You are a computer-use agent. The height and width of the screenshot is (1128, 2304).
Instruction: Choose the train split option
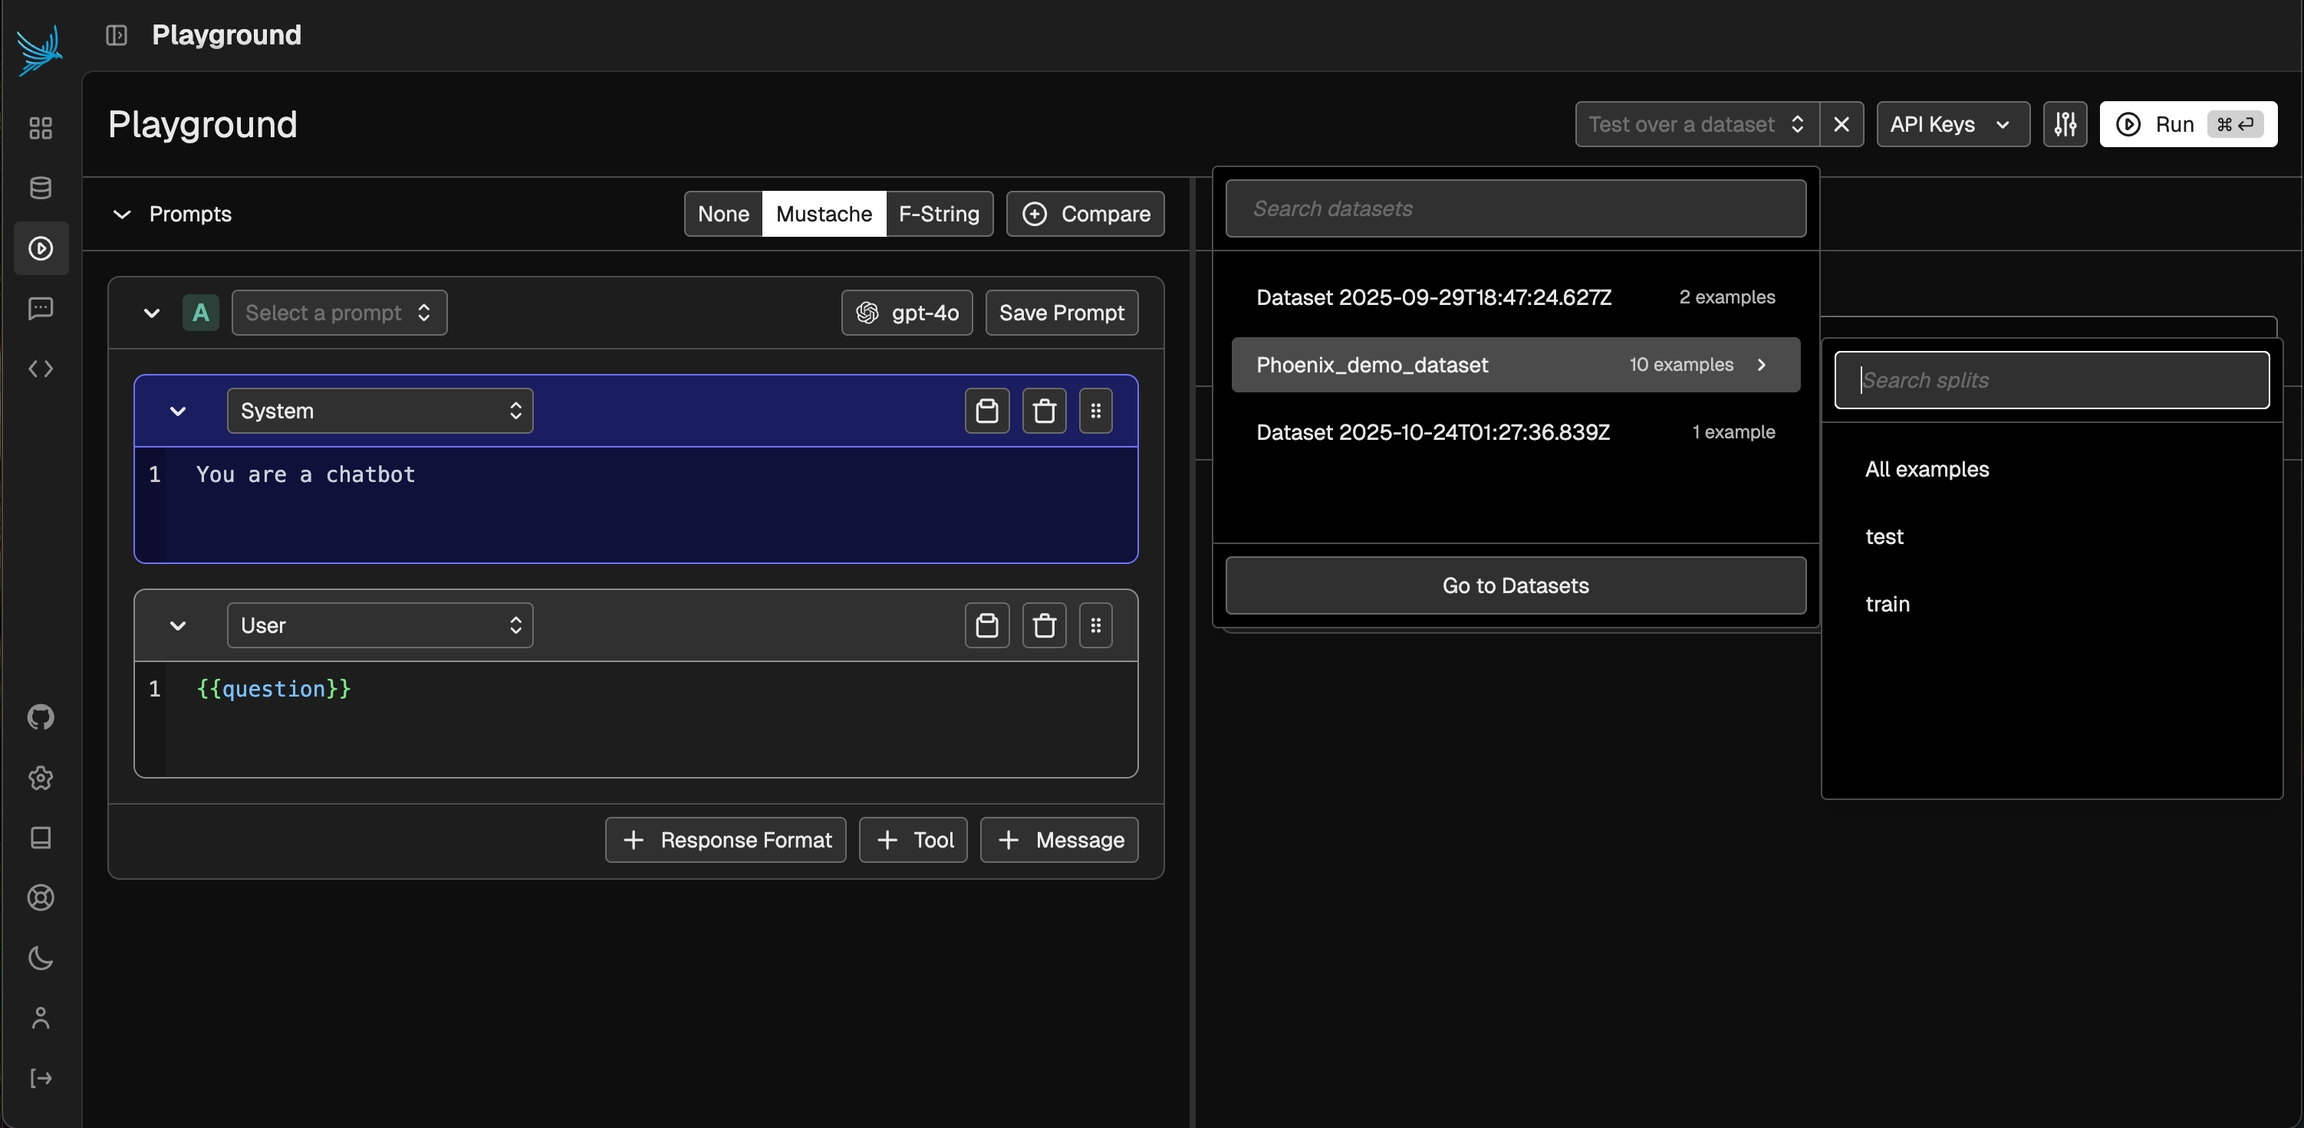click(x=1887, y=604)
